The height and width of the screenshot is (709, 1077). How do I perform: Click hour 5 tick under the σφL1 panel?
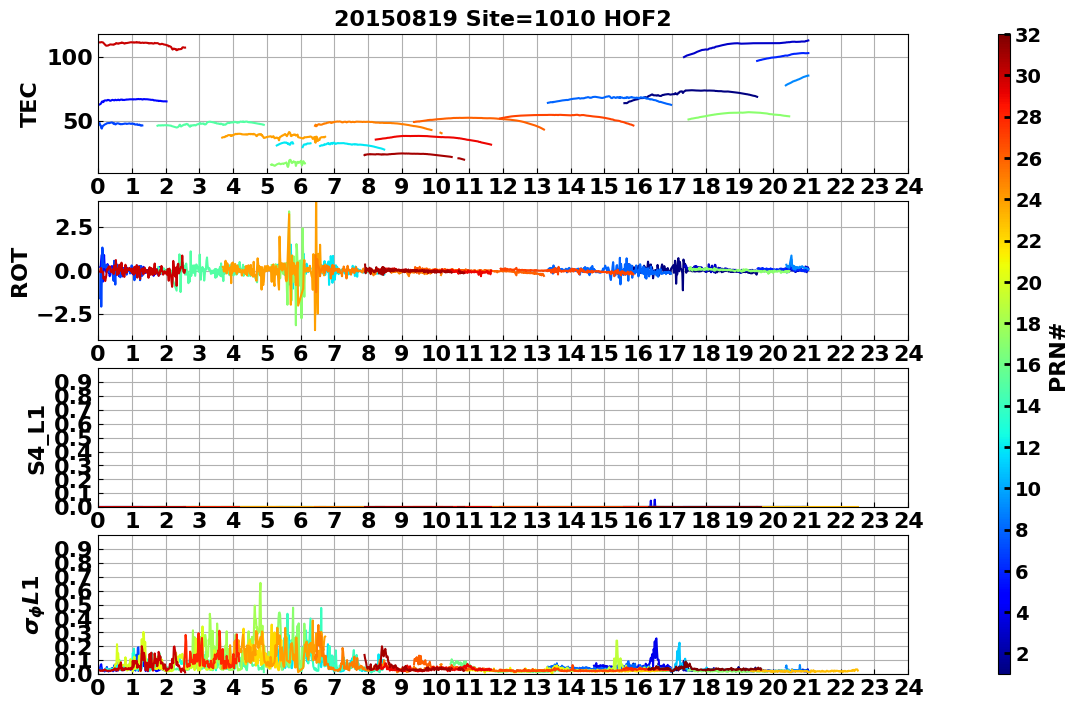[267, 687]
